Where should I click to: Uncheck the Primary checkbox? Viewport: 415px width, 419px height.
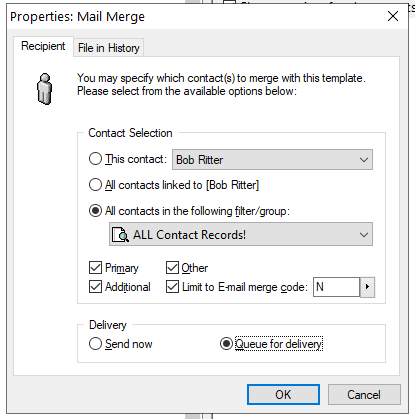[95, 268]
